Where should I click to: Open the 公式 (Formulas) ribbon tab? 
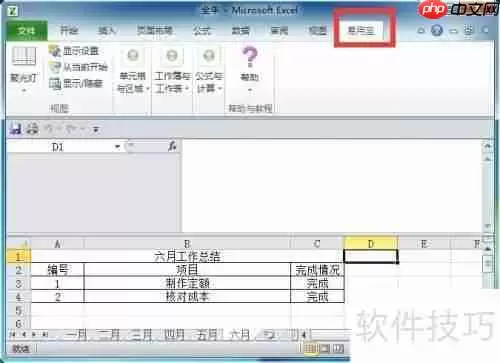coord(202,31)
